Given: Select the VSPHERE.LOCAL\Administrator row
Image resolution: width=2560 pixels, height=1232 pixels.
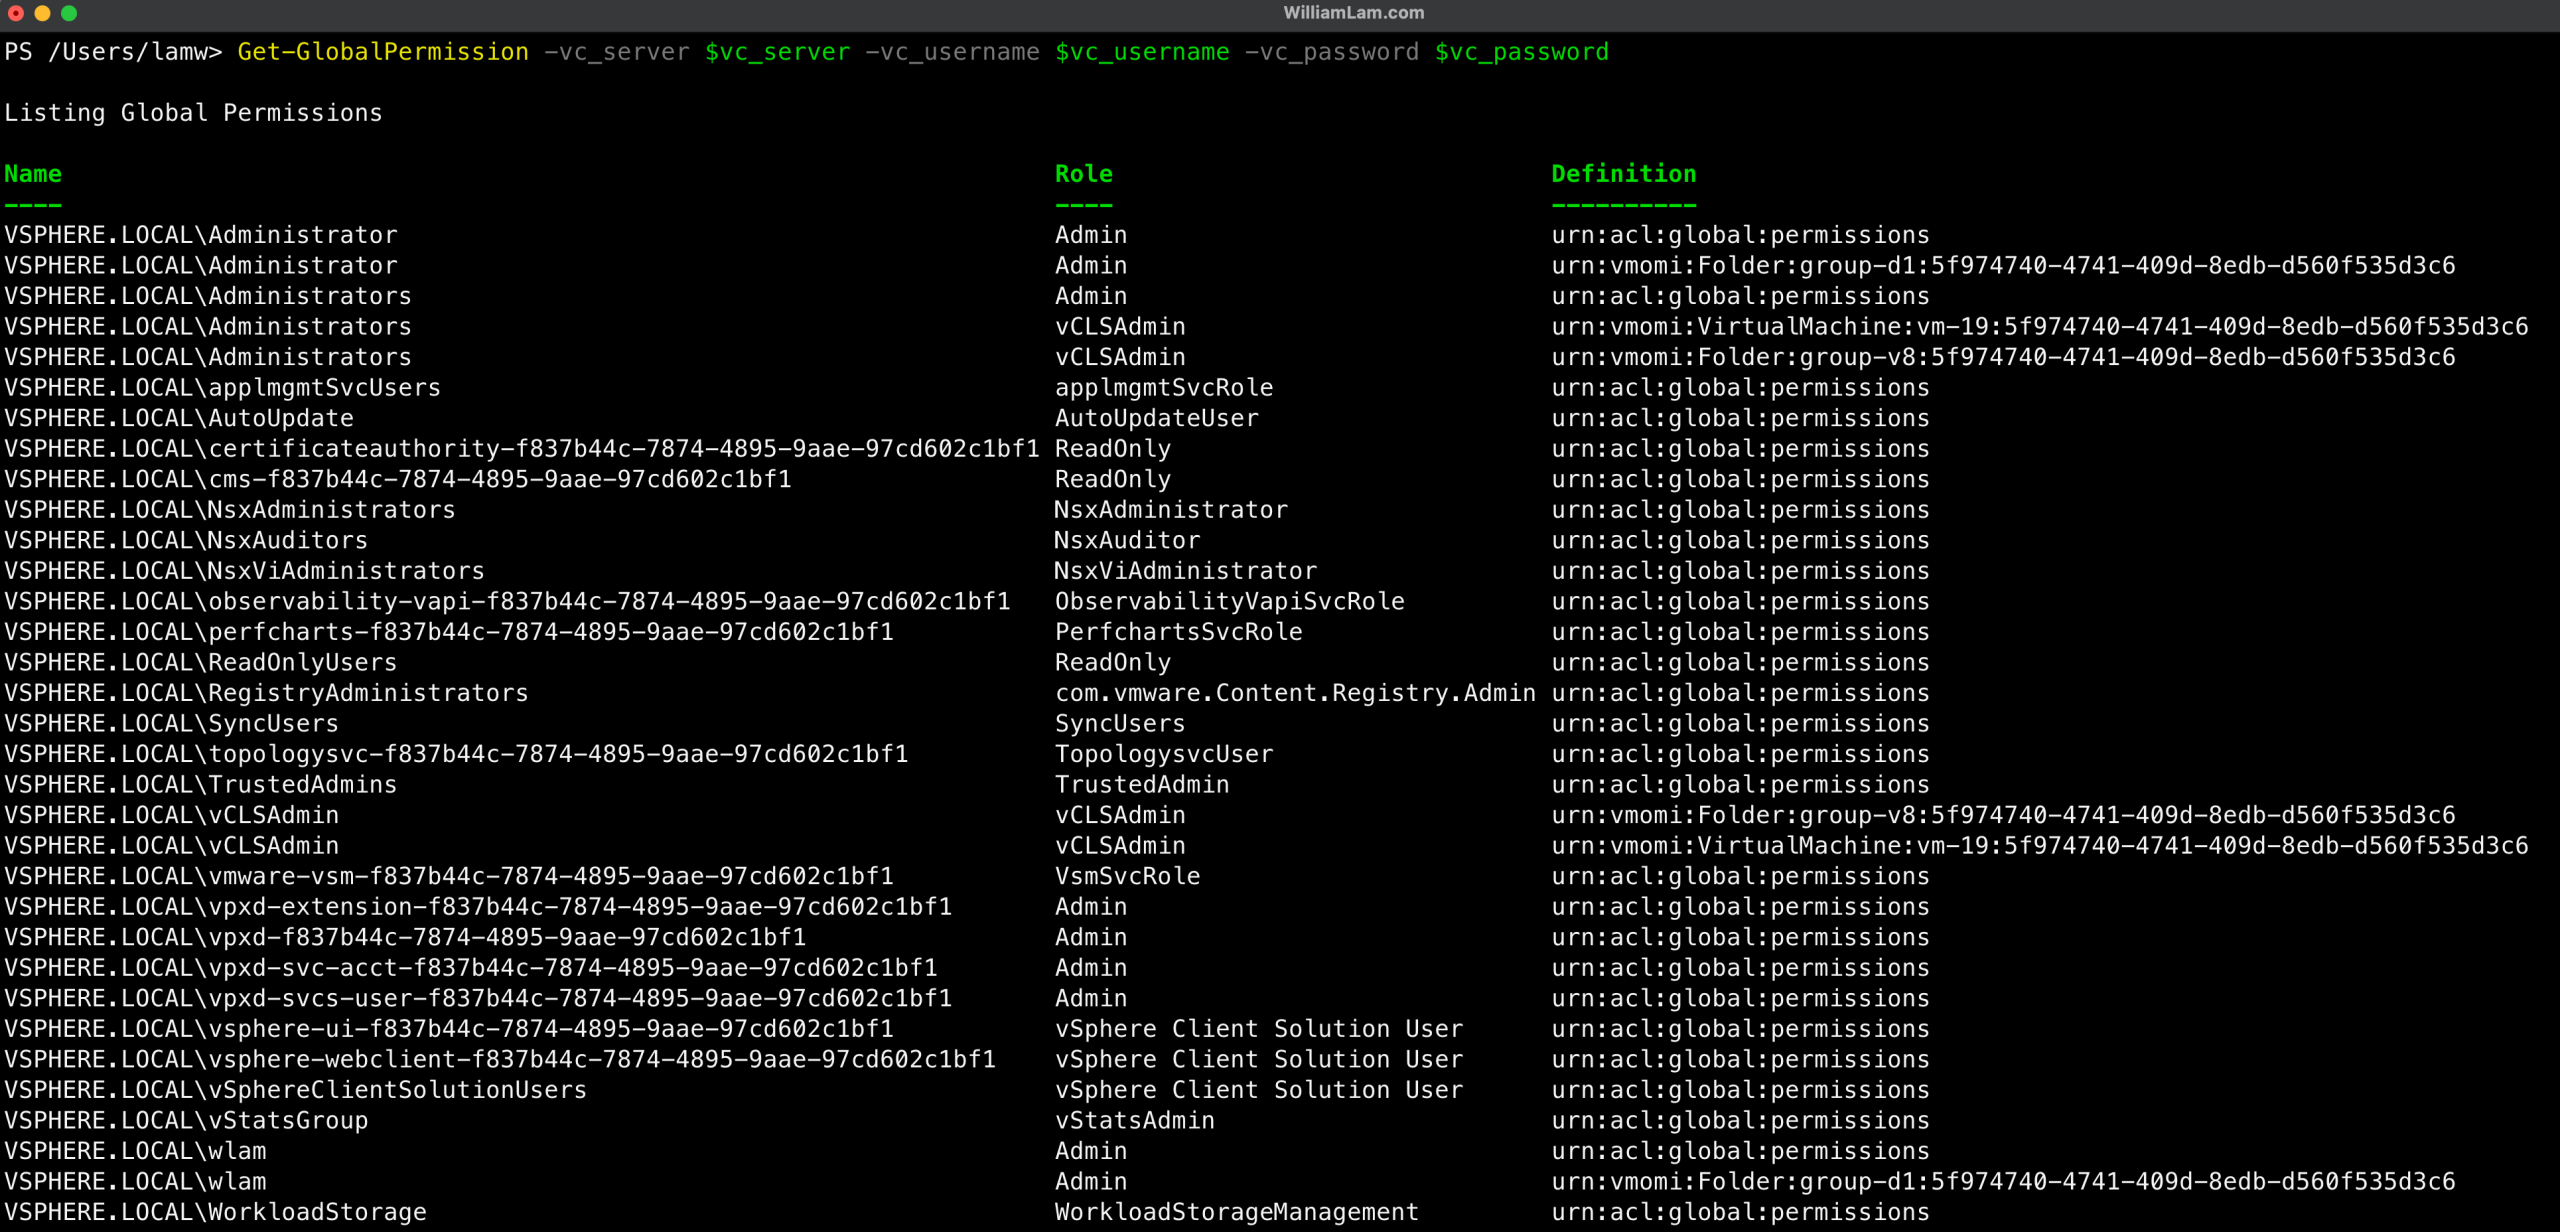Looking at the screenshot, I should (x=200, y=234).
